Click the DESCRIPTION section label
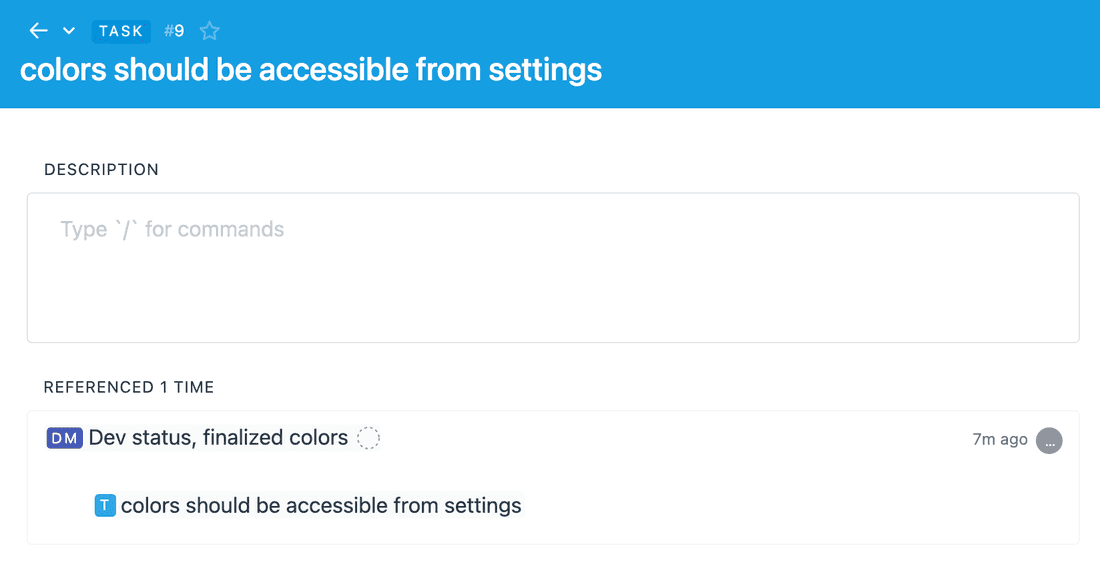 [101, 170]
